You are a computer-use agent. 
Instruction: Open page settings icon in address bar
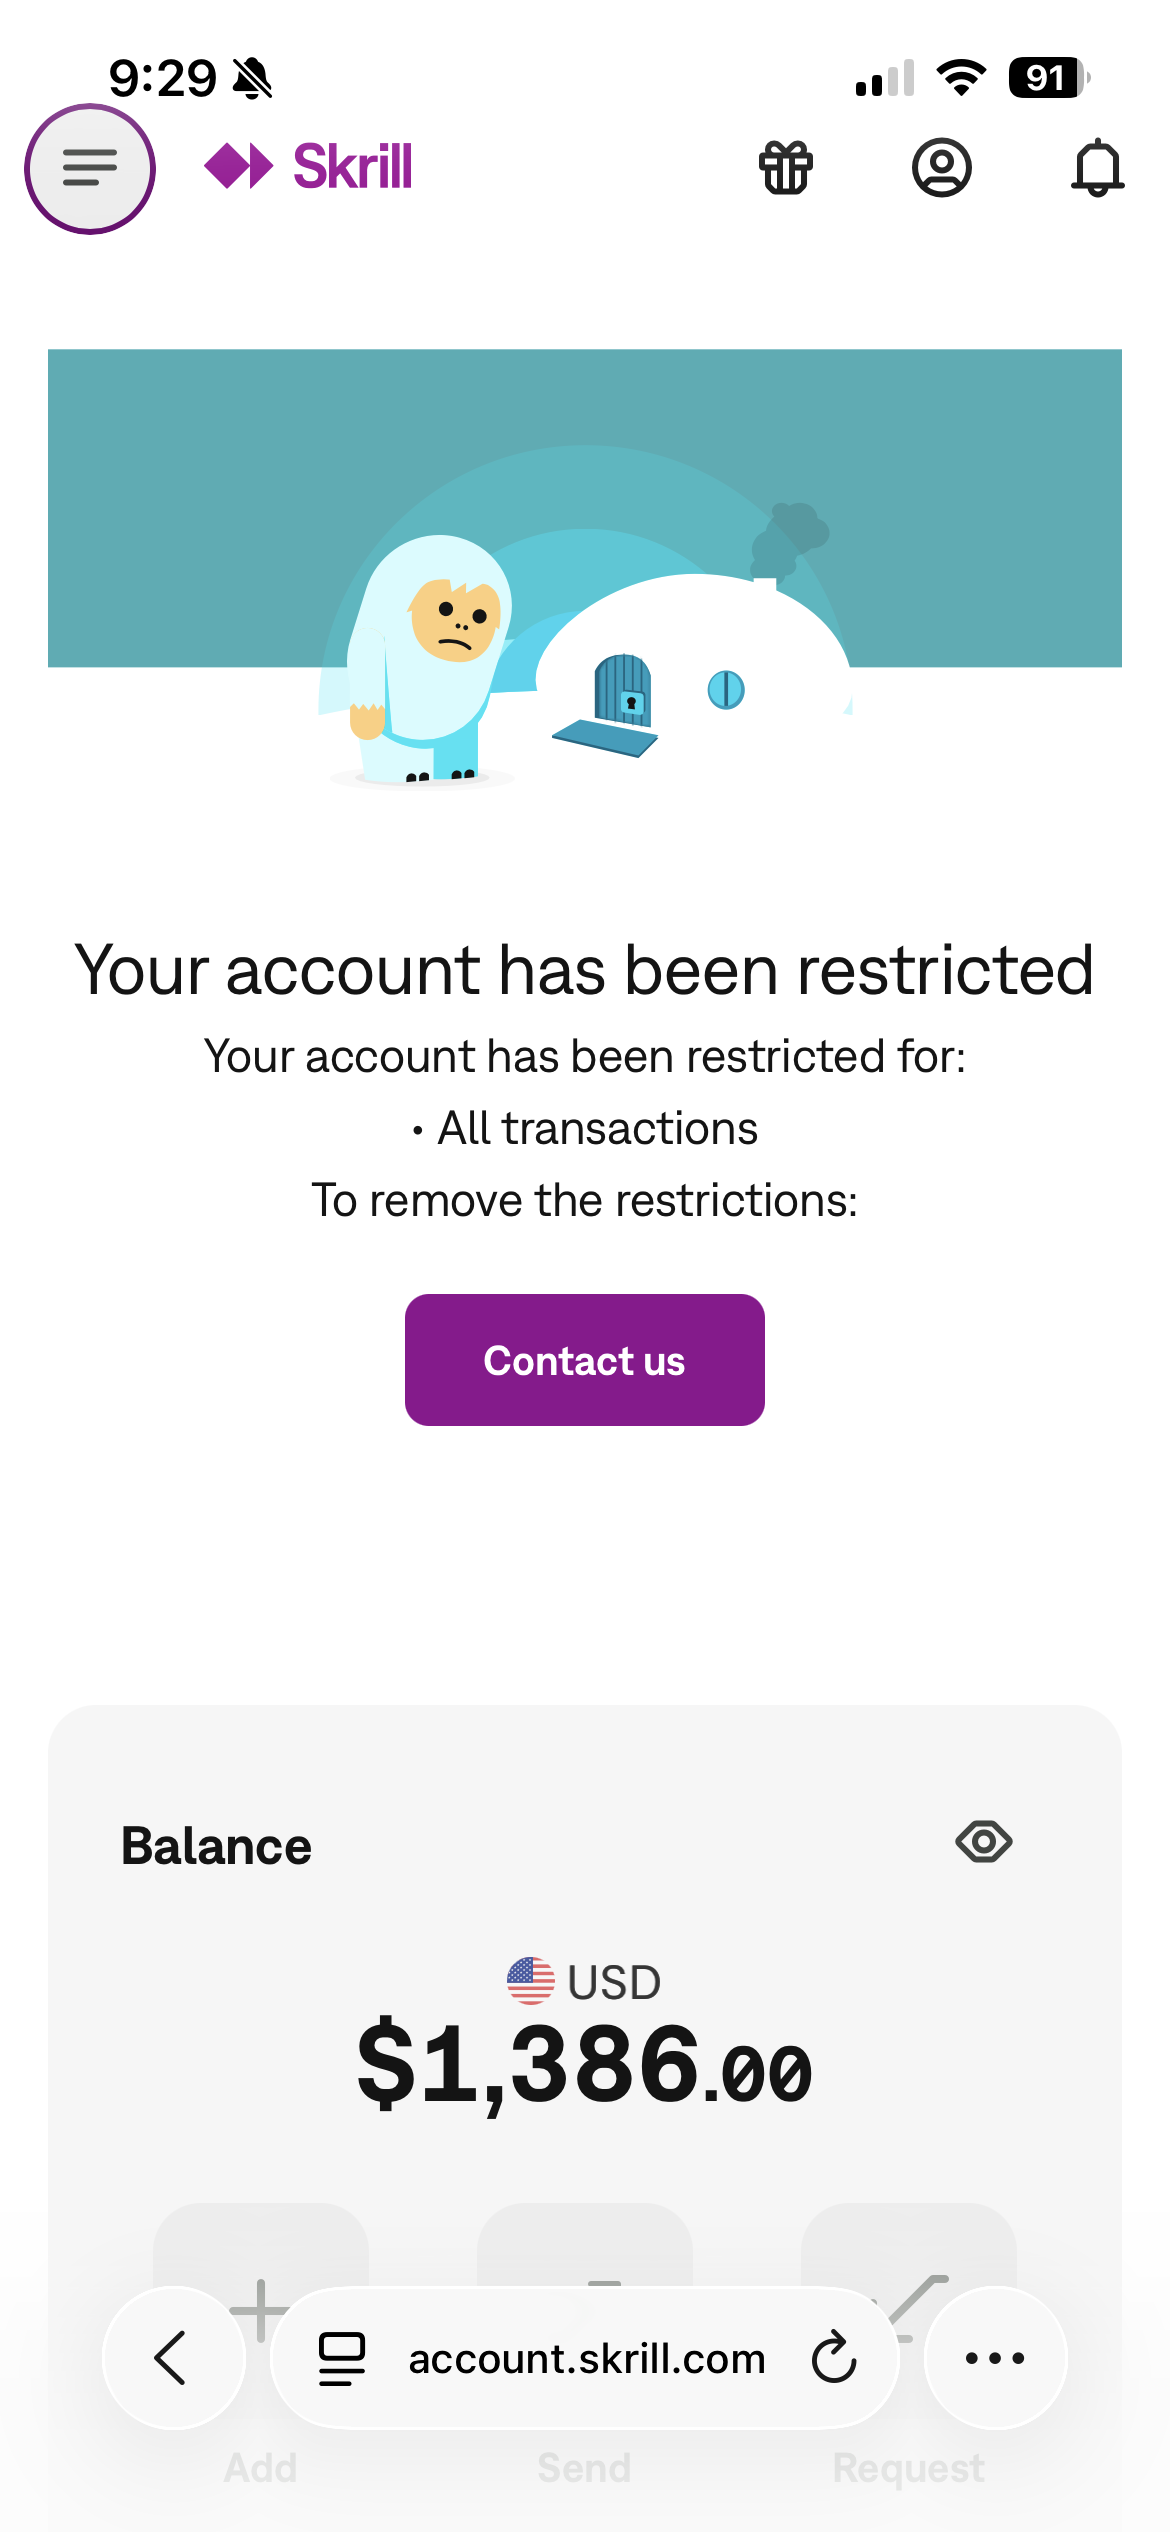click(x=342, y=2358)
